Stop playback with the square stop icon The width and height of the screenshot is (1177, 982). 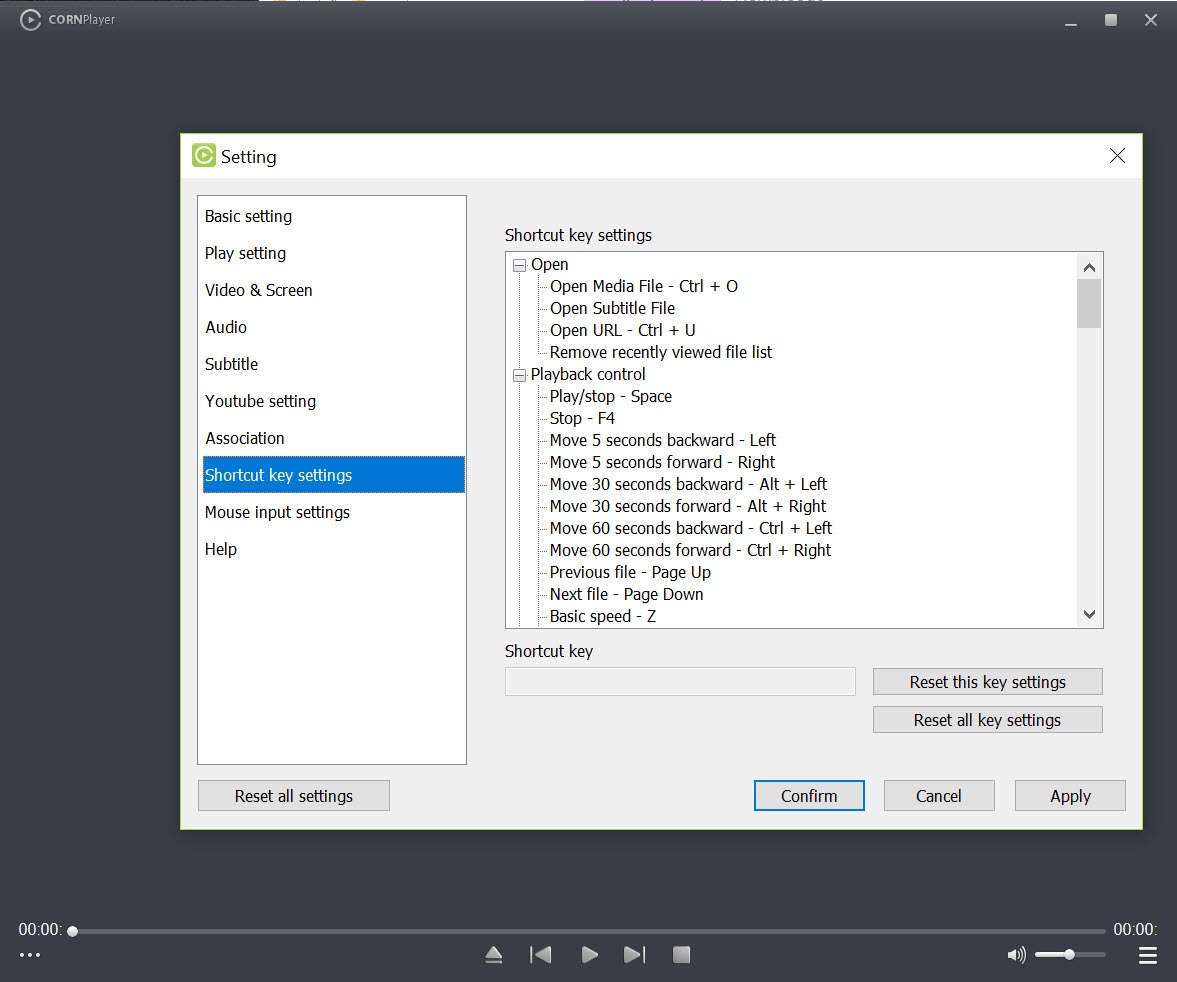[x=682, y=954]
